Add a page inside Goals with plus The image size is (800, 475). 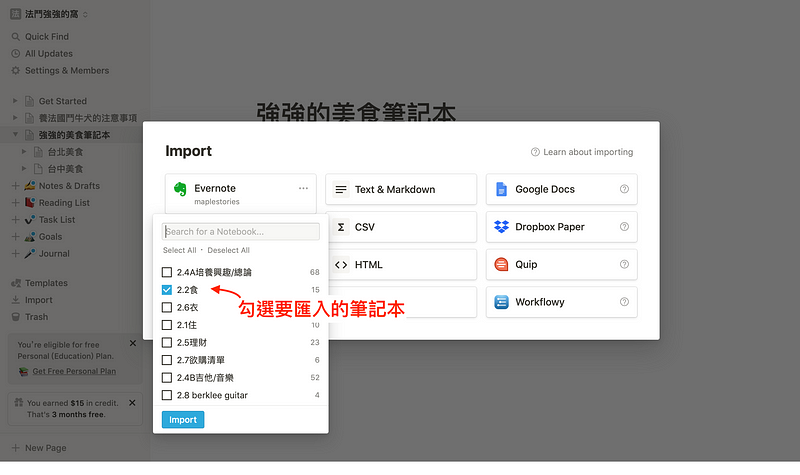point(15,237)
